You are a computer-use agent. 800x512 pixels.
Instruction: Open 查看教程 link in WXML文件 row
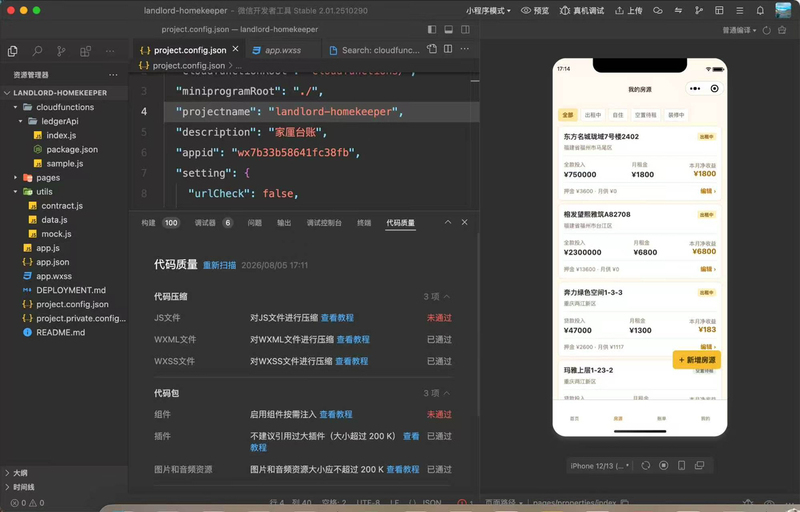point(353,339)
